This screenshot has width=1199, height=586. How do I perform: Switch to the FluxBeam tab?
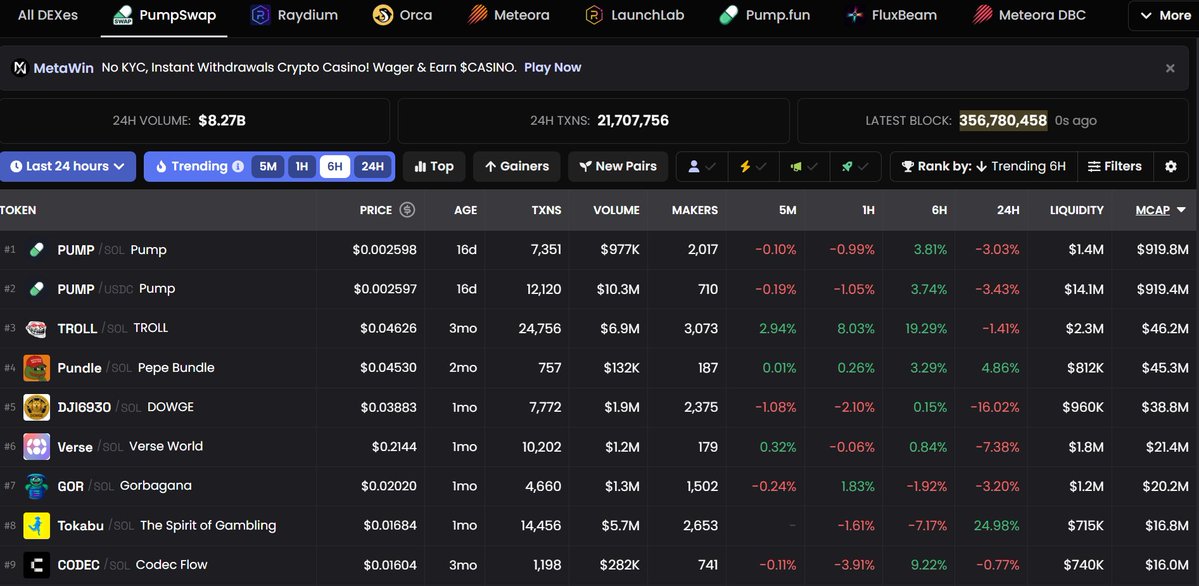(891, 15)
